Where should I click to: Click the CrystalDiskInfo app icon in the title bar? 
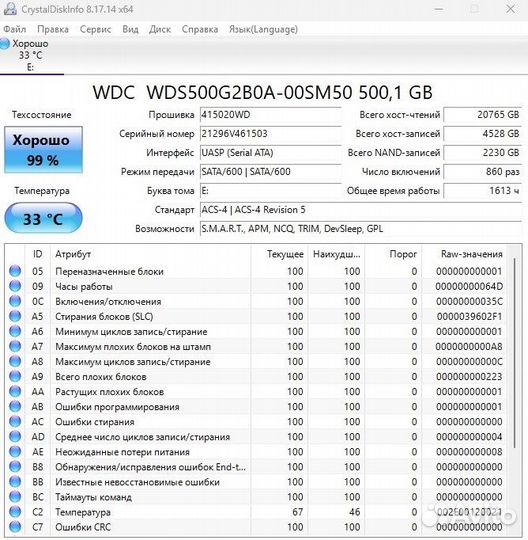[x=10, y=9]
